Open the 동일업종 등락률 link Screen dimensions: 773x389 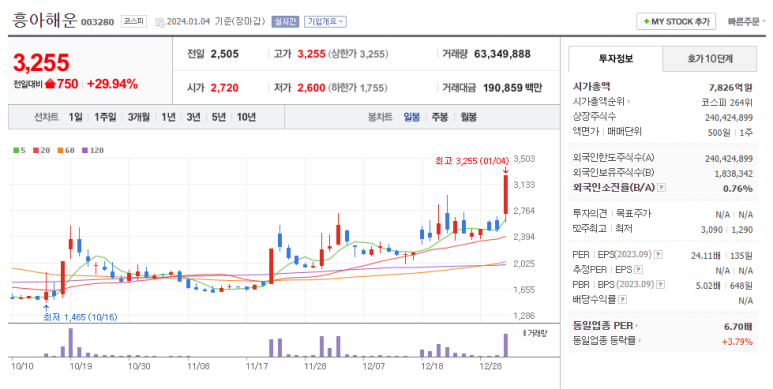pos(606,341)
